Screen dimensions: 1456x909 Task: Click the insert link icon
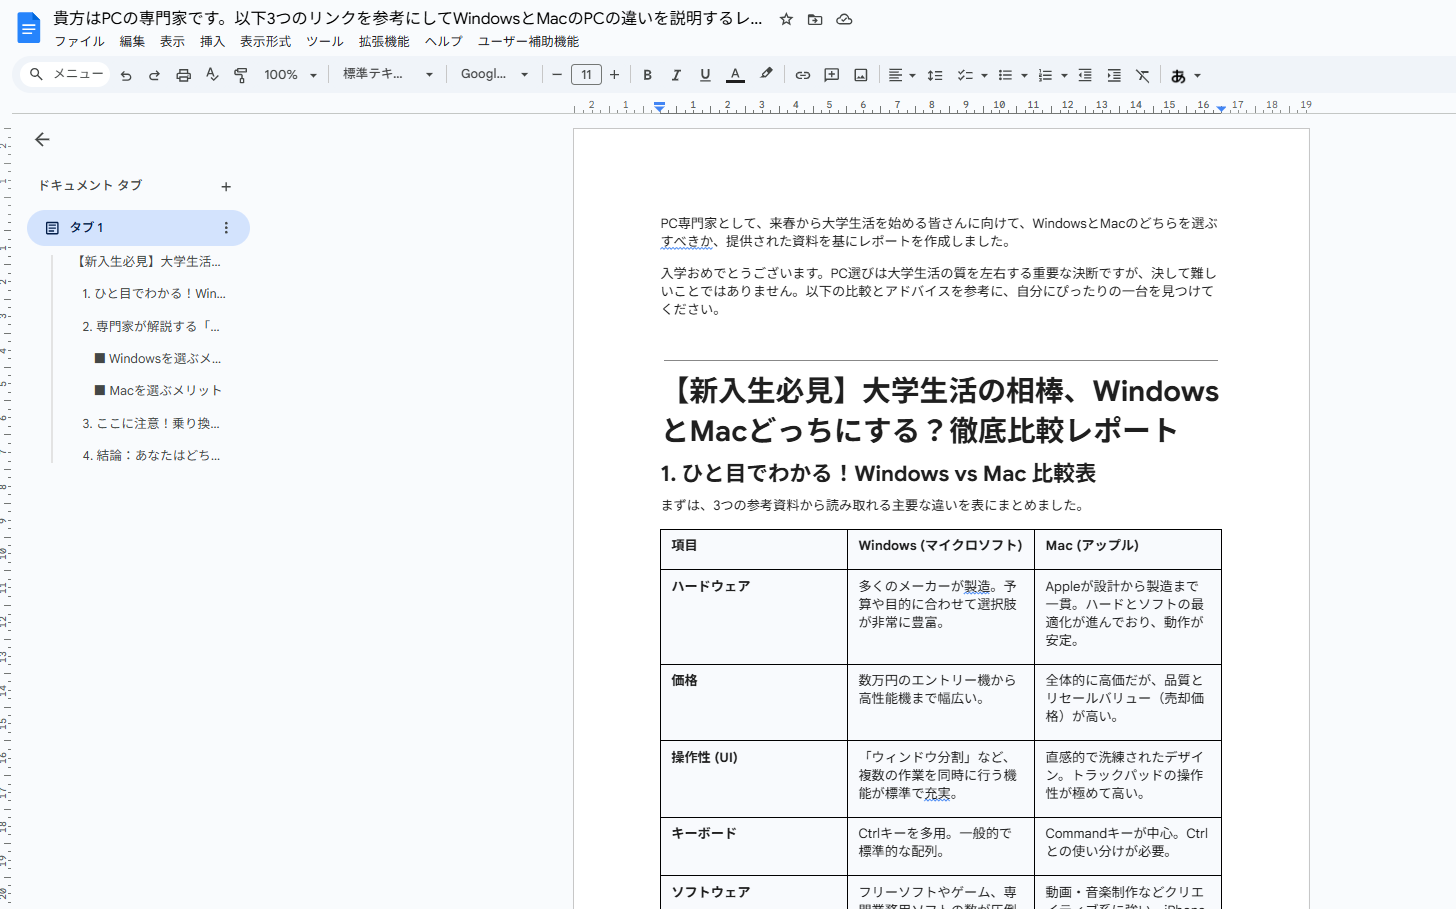802,75
